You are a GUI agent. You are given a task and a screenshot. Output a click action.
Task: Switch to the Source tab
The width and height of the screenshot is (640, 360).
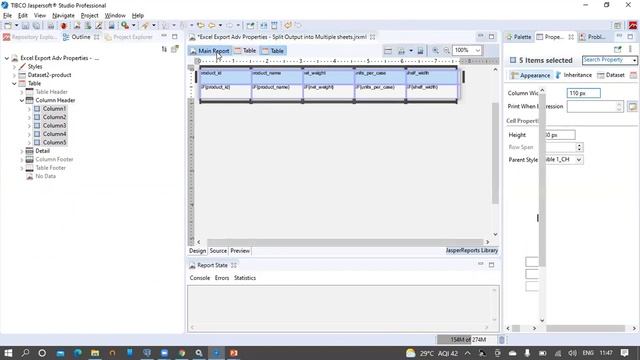pos(218,251)
